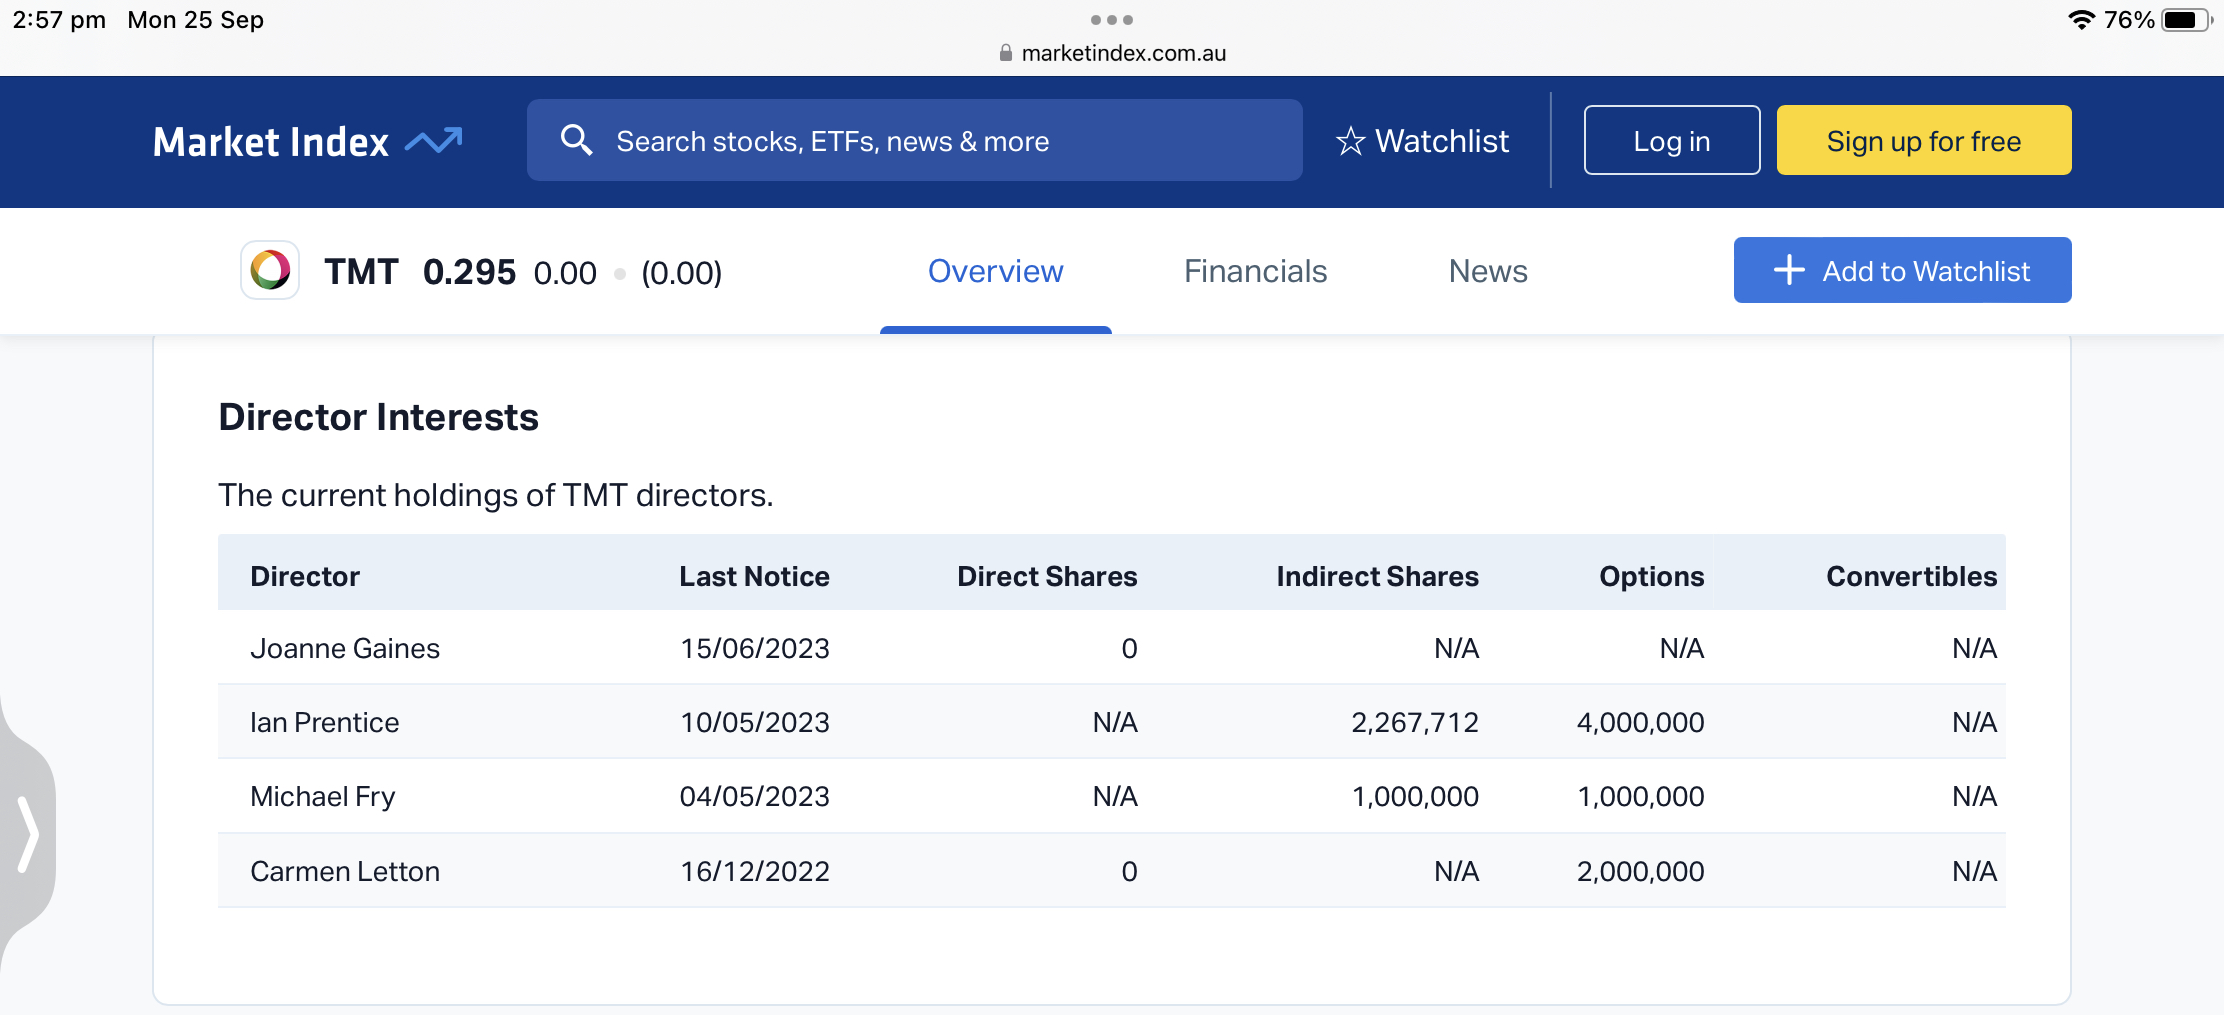The height and width of the screenshot is (1015, 2224).
Task: Select director Ian Prentice
Action: click(324, 722)
